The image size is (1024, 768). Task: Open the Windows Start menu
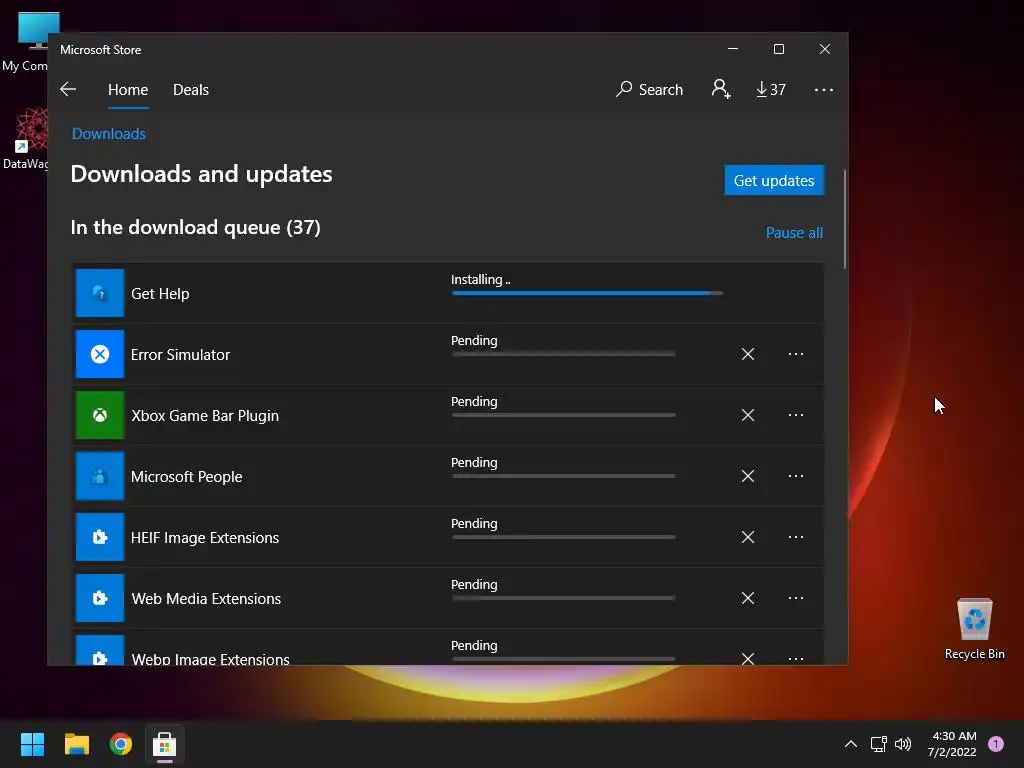point(32,744)
